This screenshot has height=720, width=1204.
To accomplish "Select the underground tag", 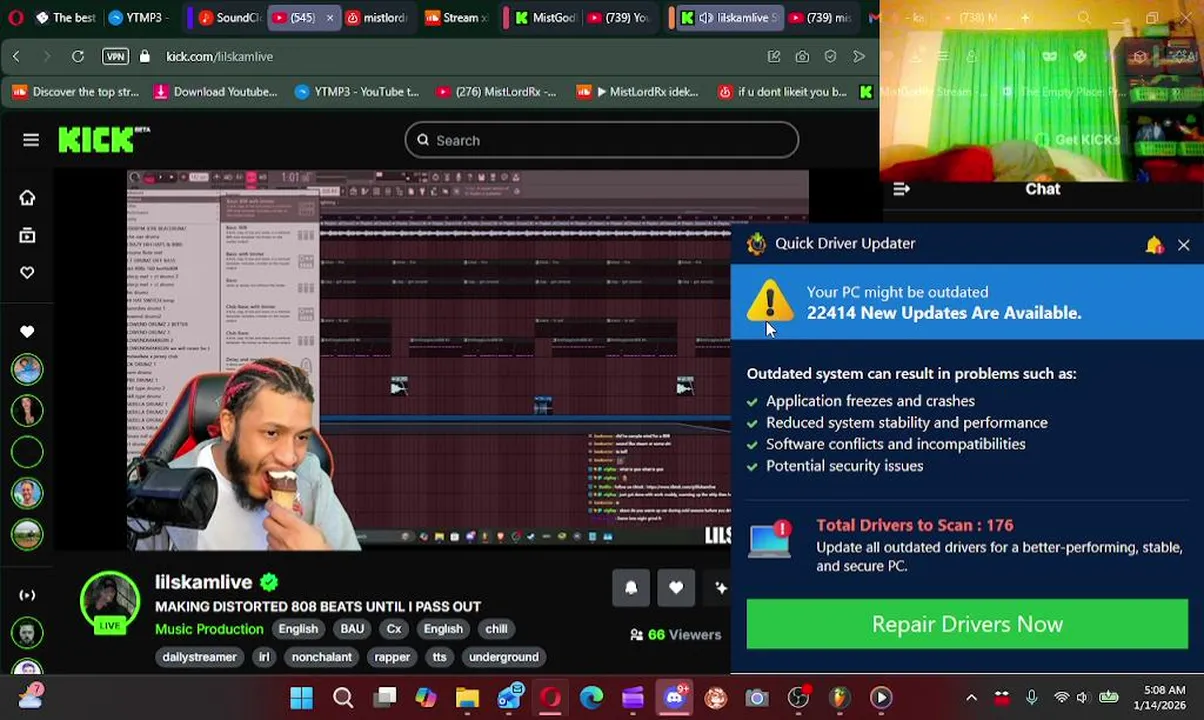I will pyautogui.click(x=504, y=657).
